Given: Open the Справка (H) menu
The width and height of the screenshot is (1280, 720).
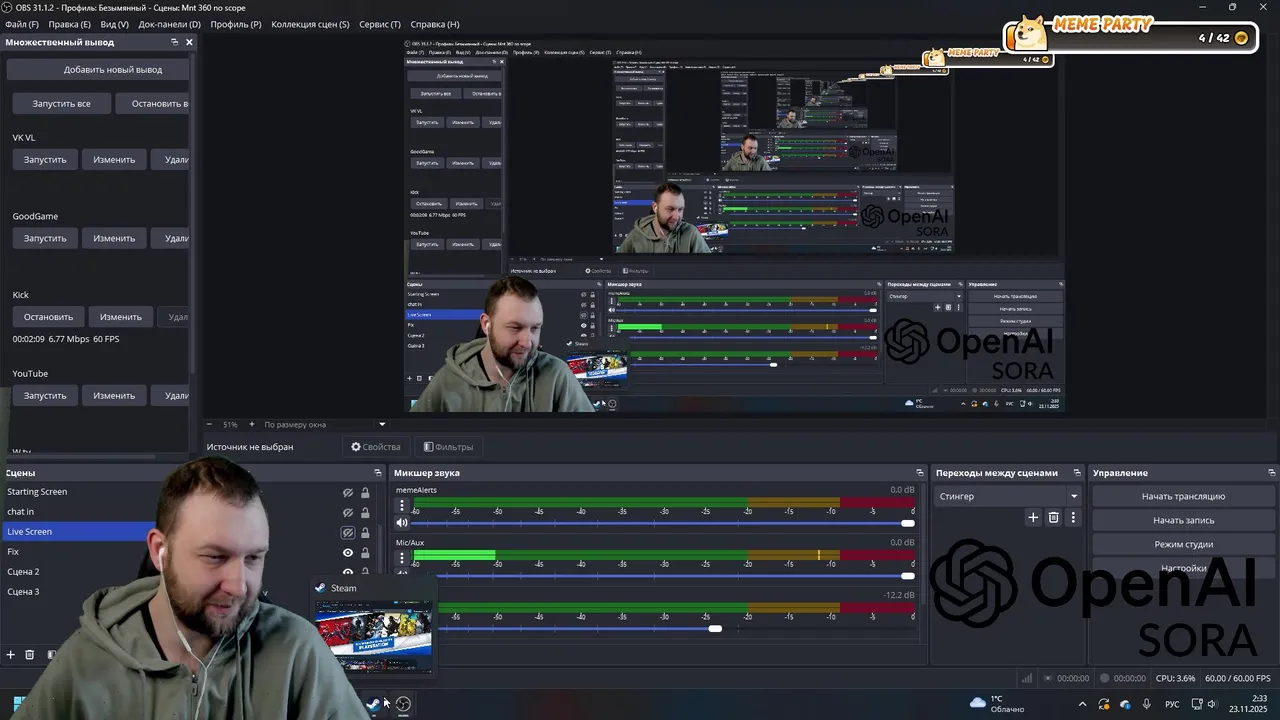Looking at the screenshot, I should tap(435, 24).
